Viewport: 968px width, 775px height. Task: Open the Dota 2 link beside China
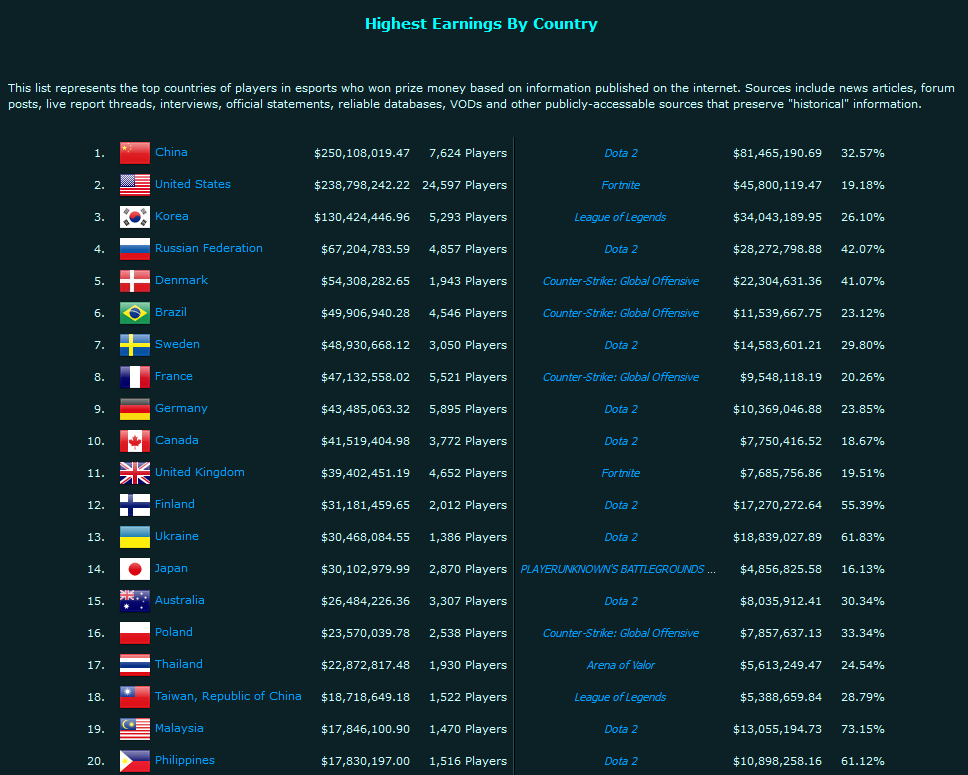coord(620,152)
